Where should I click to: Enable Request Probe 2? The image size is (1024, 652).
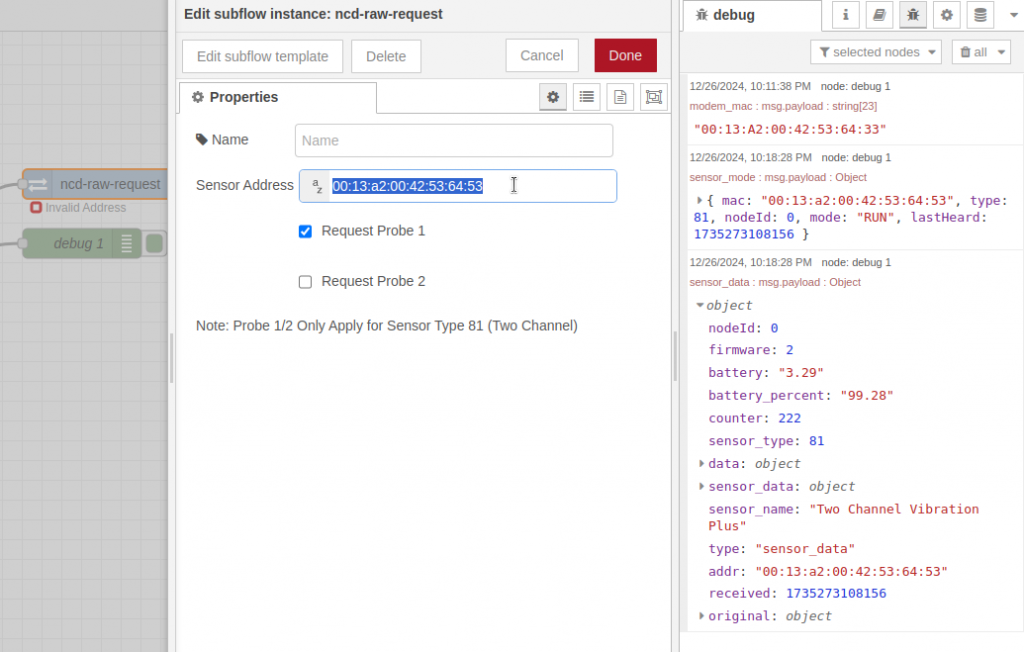point(305,281)
